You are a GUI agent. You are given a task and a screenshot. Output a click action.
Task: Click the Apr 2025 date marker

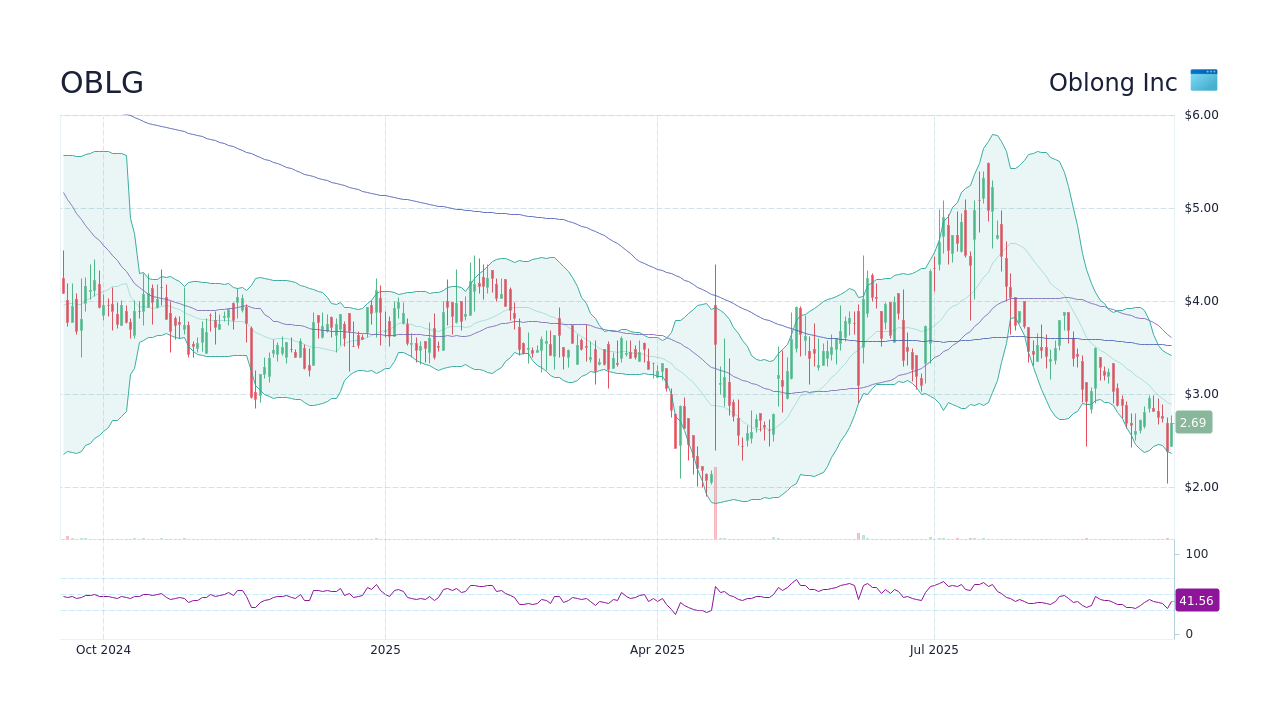(x=657, y=649)
